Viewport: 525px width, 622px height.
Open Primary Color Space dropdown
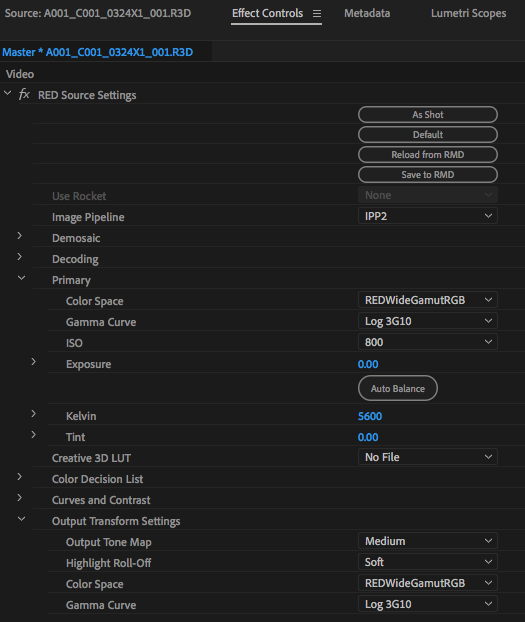[x=428, y=300]
